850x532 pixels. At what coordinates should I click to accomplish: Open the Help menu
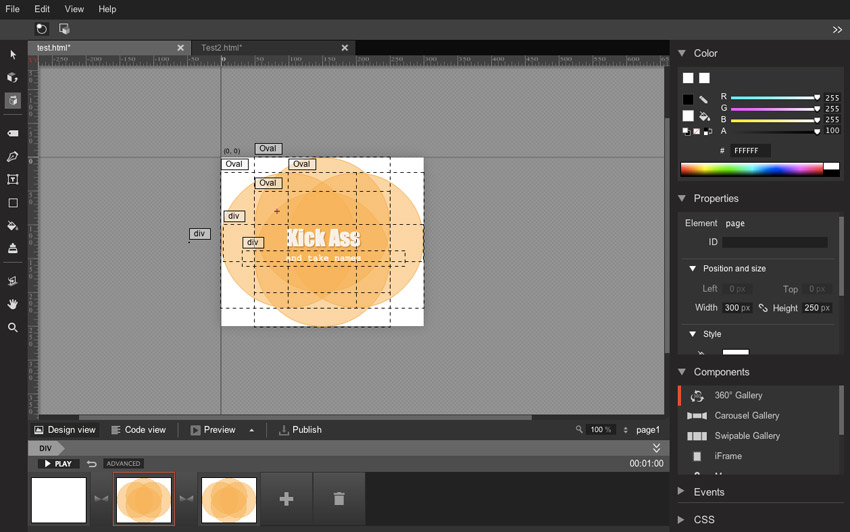click(x=107, y=9)
